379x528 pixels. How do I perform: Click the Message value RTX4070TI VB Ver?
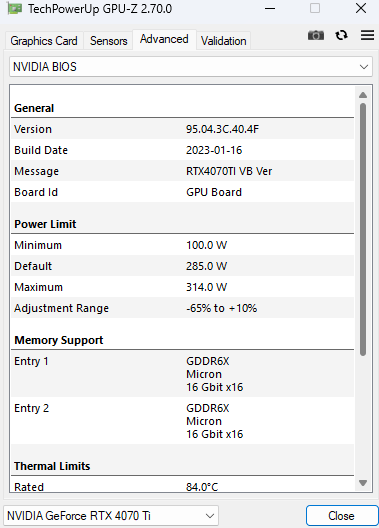(x=229, y=171)
